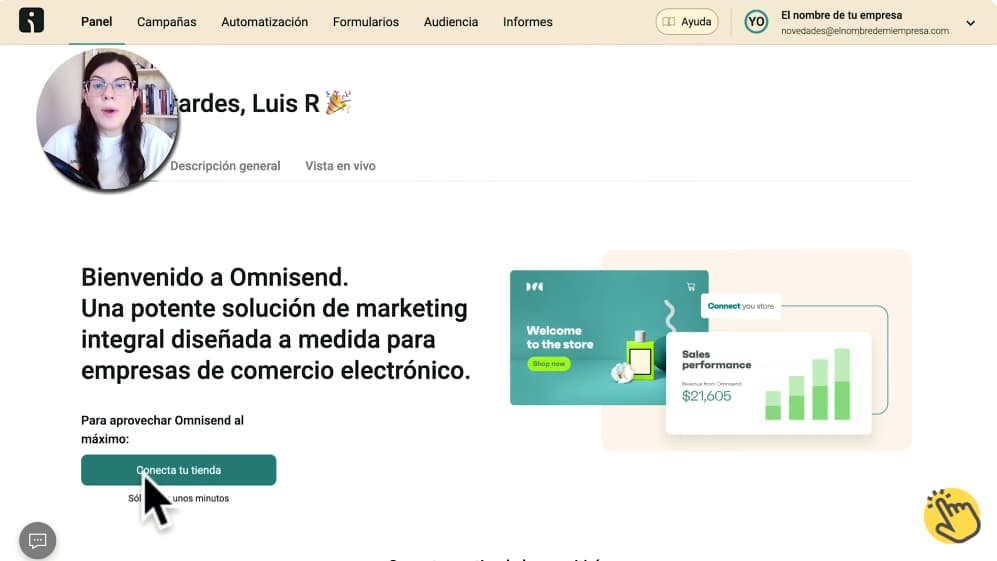This screenshot has height=561, width=997.
Task: Click the Conecta tu tienda button
Action: point(179,470)
